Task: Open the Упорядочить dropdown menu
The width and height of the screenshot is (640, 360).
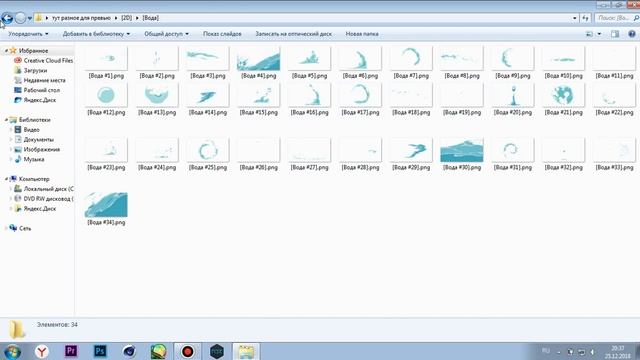Action: pos(28,34)
